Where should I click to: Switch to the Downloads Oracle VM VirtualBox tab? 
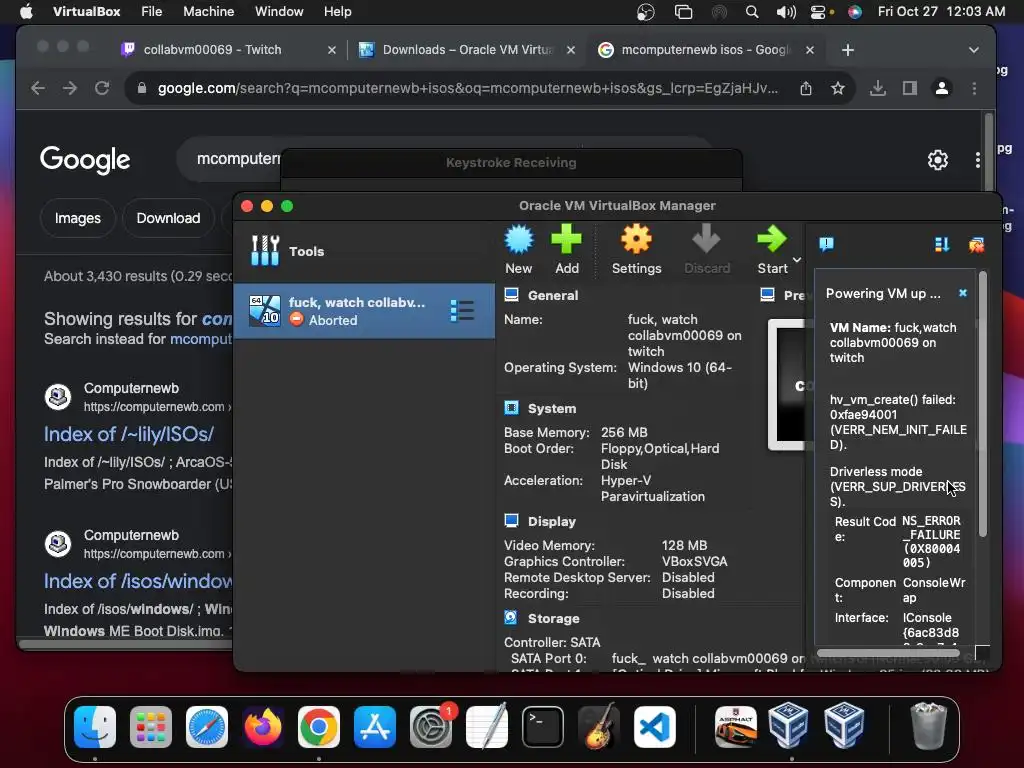click(468, 50)
